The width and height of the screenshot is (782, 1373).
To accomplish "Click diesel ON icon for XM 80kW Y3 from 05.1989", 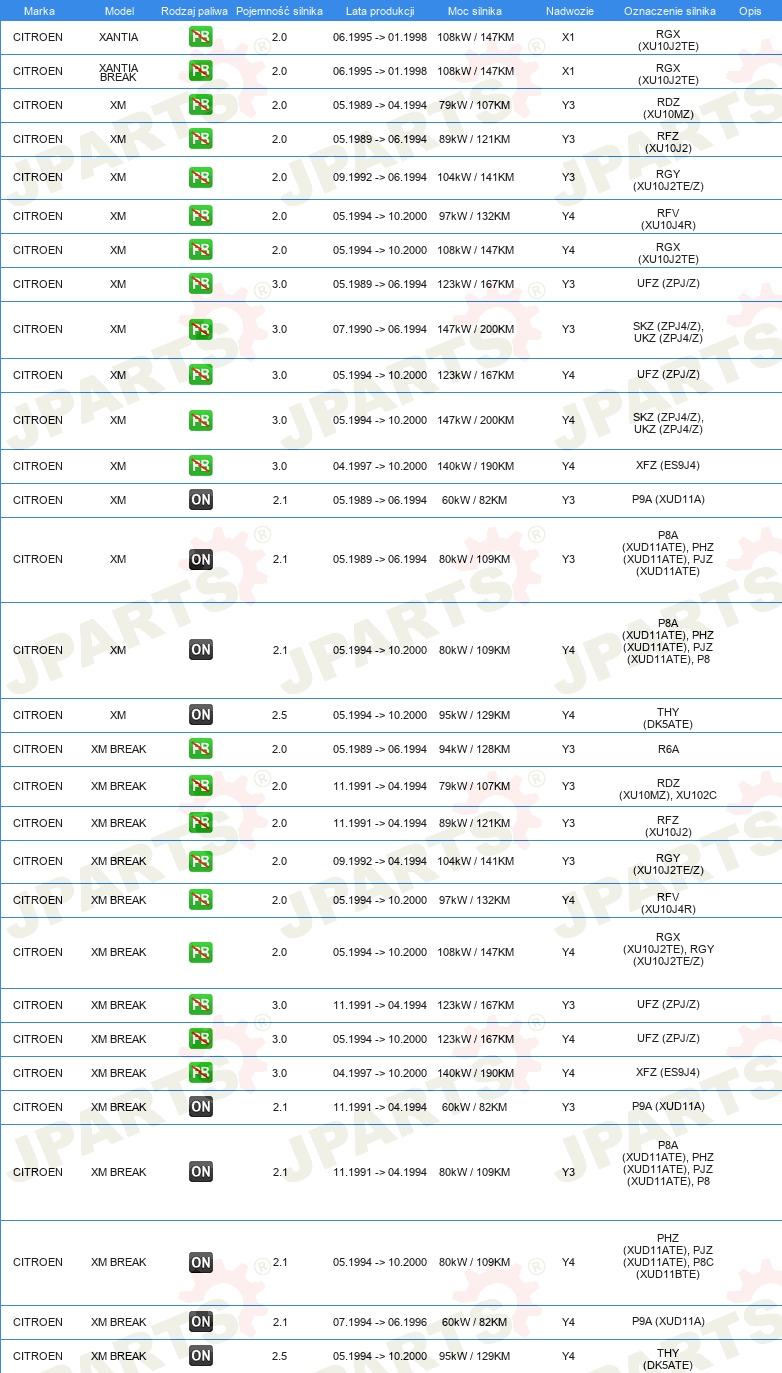I will 201,559.
